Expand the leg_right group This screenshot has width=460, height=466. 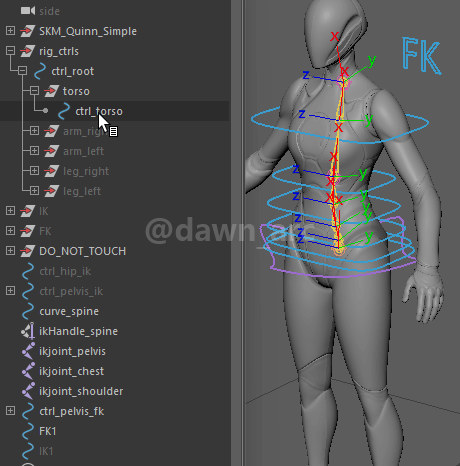tap(34, 171)
